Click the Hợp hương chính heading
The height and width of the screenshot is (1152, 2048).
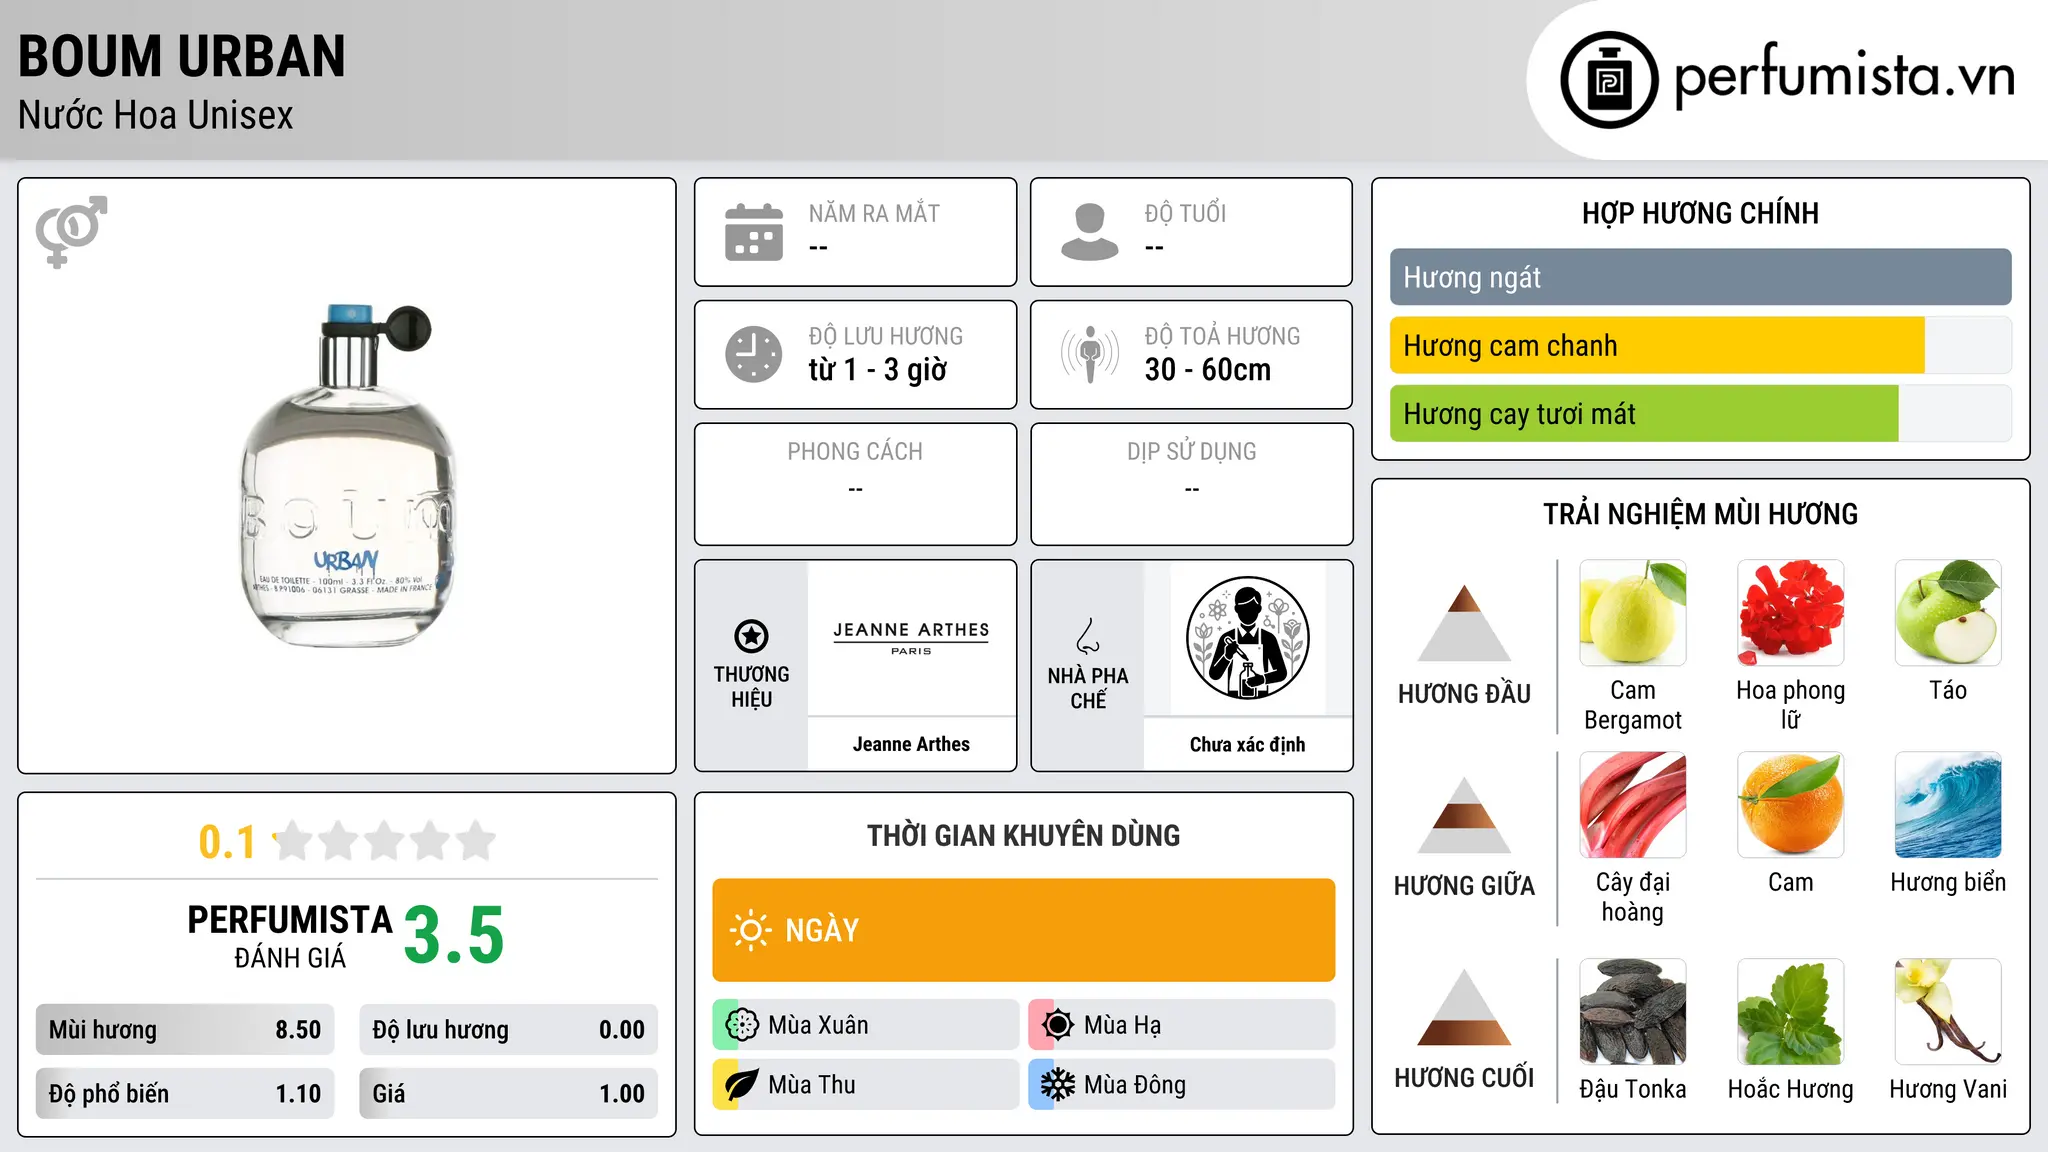[1700, 213]
